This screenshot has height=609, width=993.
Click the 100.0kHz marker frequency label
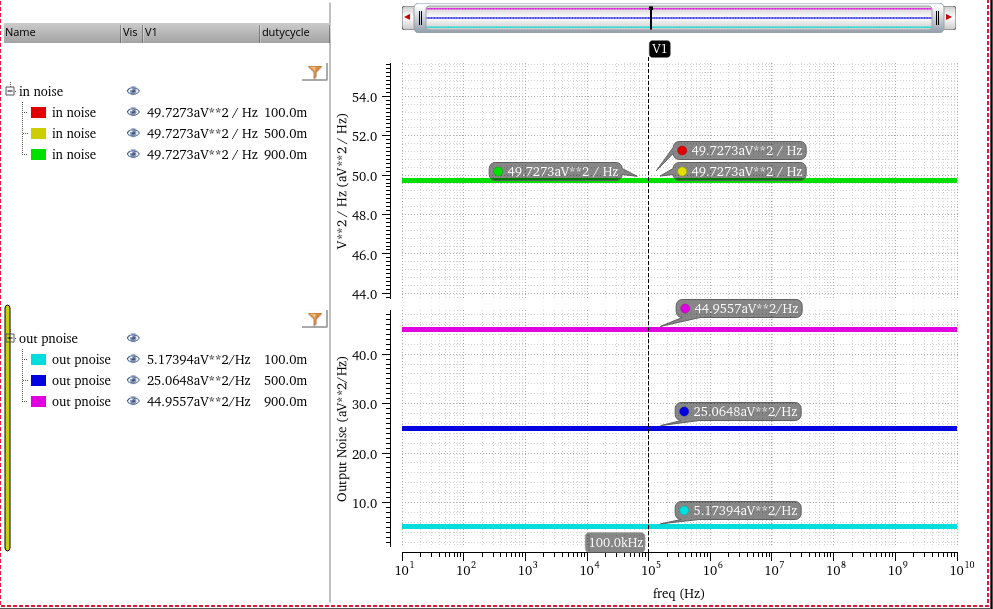click(x=616, y=543)
